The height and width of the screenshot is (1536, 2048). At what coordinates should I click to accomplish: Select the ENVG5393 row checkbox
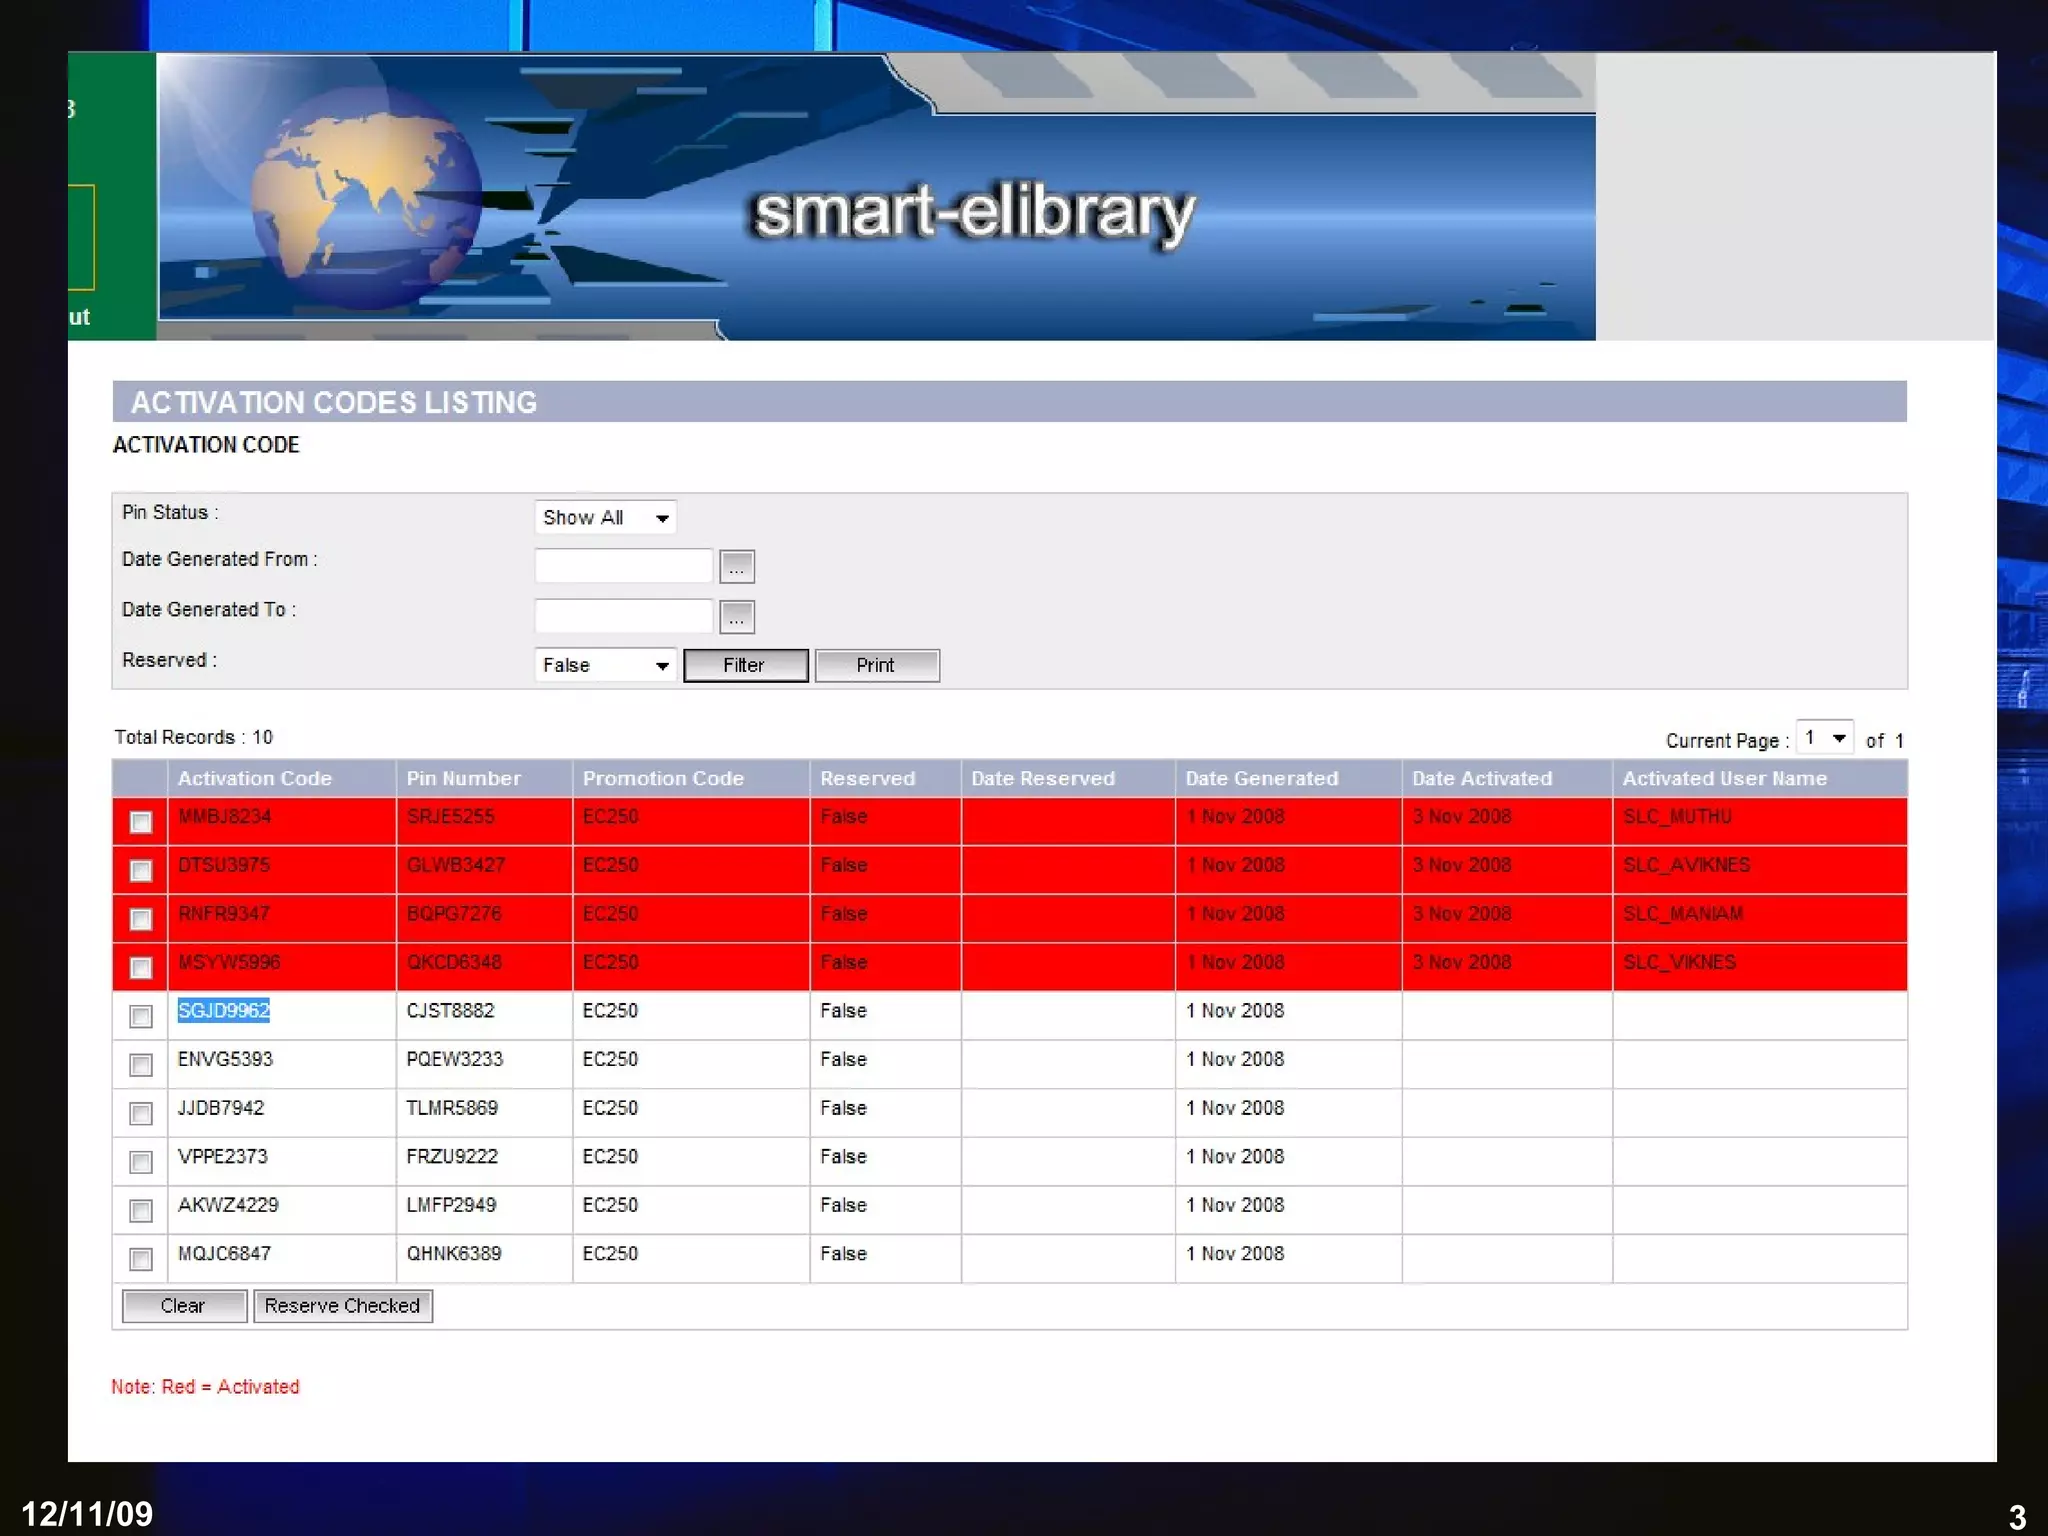click(141, 1065)
